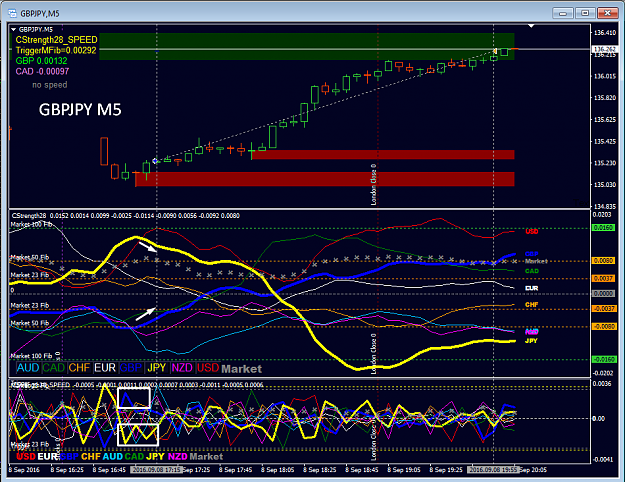Click the 8 Sep 18:05 time axis label

(277, 470)
